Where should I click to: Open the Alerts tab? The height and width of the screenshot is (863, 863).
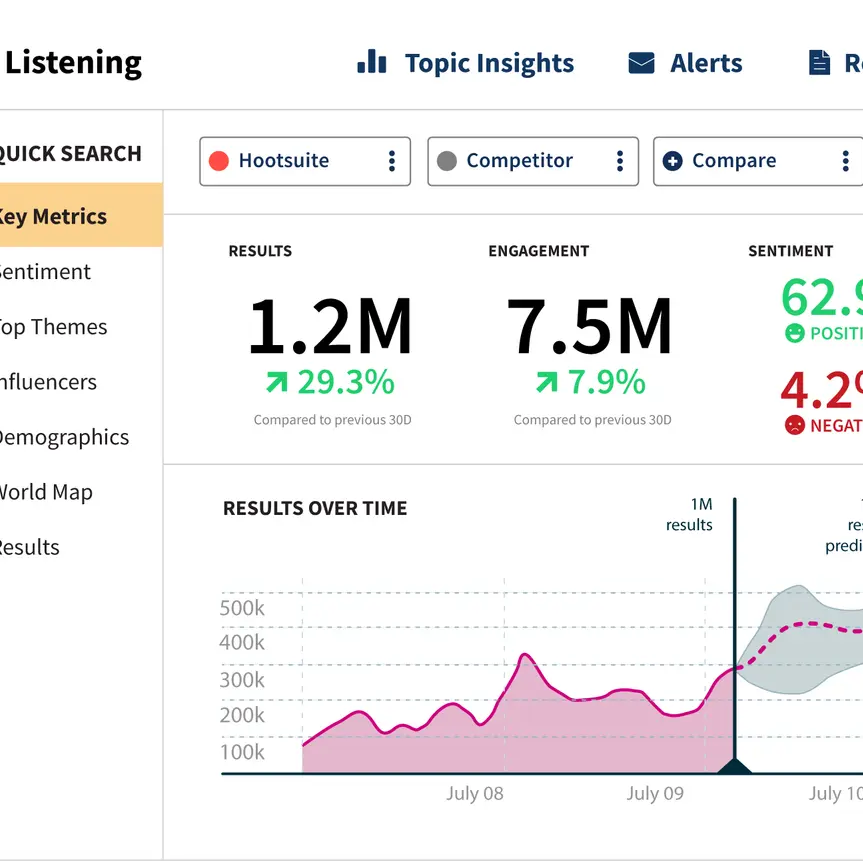pyautogui.click(x=685, y=63)
